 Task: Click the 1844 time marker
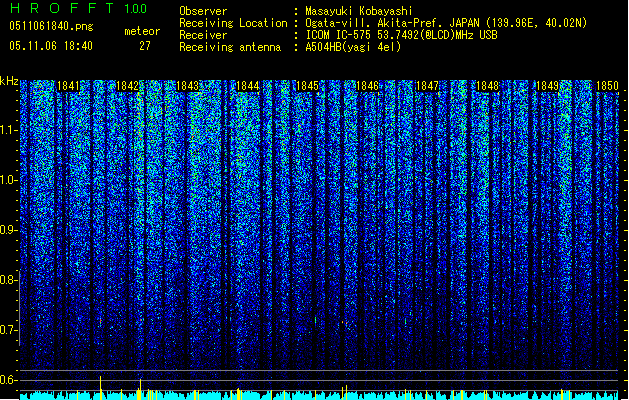248,86
